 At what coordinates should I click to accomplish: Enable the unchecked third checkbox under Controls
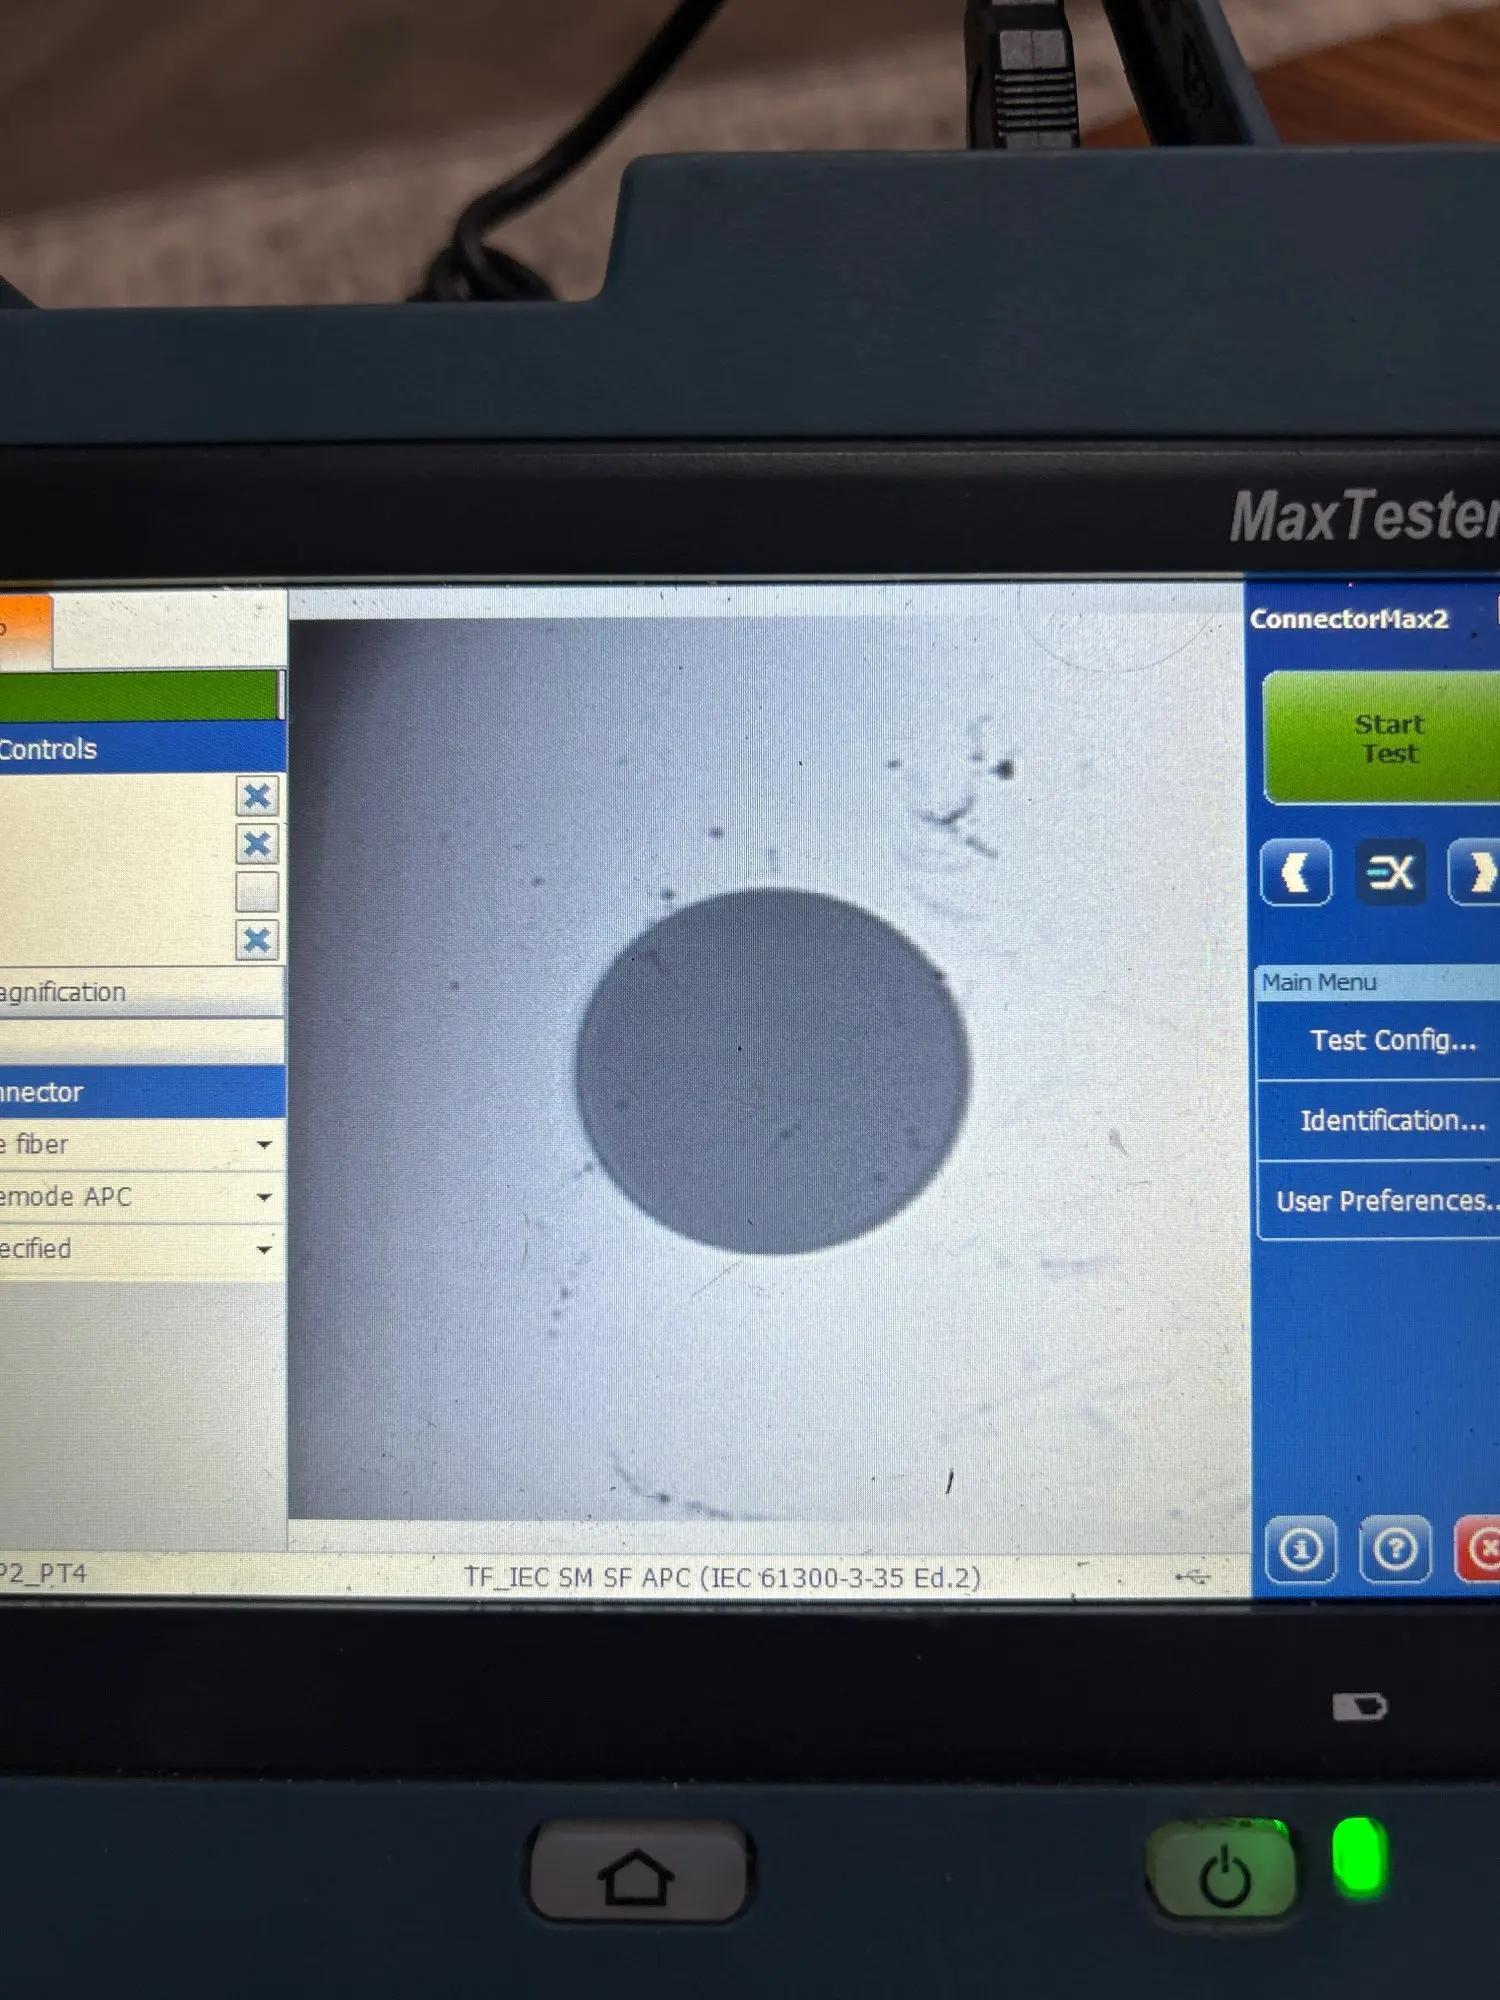click(x=257, y=892)
